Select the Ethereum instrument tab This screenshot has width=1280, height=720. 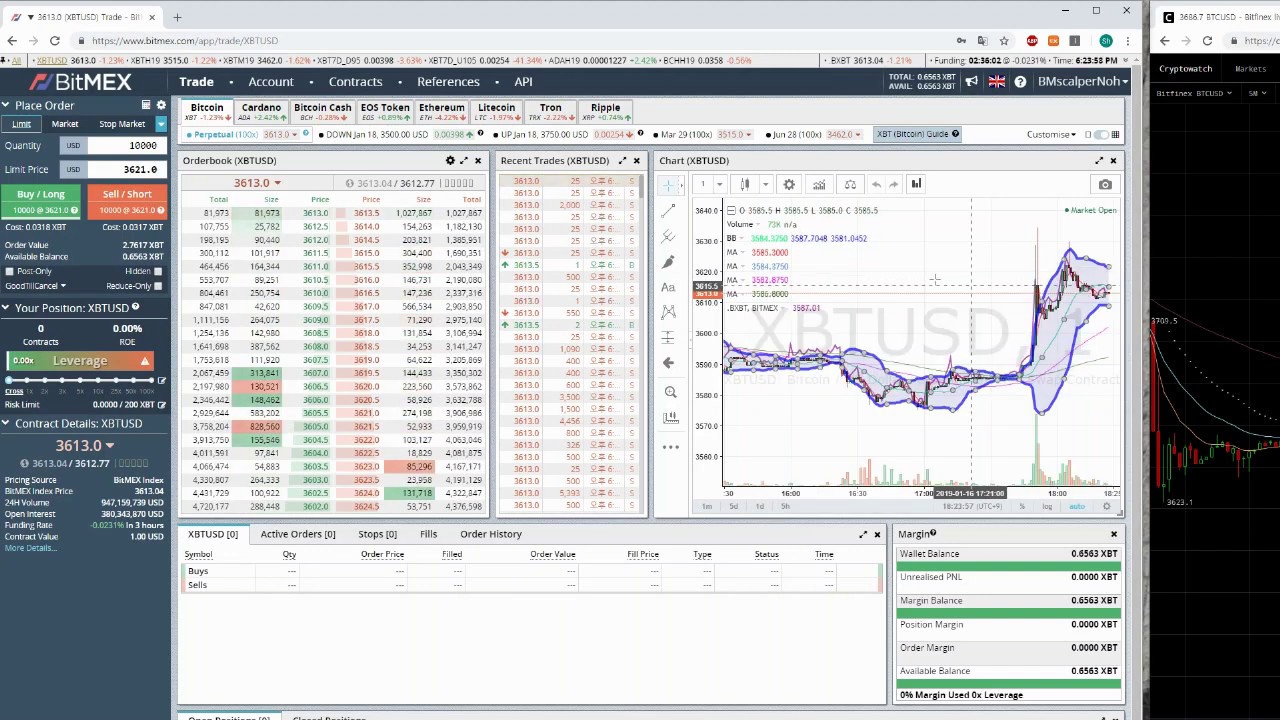pos(441,112)
